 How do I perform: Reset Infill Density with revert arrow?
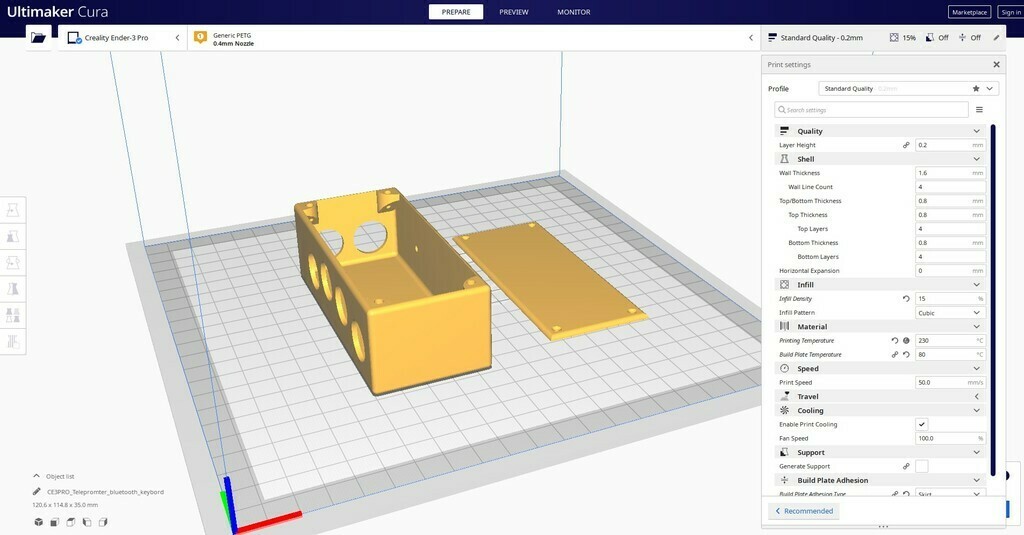pyautogui.click(x=906, y=299)
